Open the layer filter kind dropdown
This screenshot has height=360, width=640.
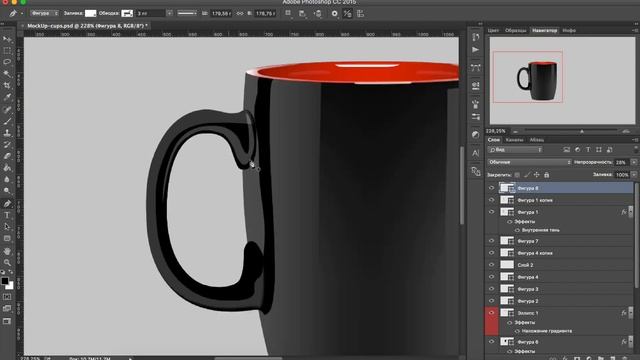coord(515,150)
